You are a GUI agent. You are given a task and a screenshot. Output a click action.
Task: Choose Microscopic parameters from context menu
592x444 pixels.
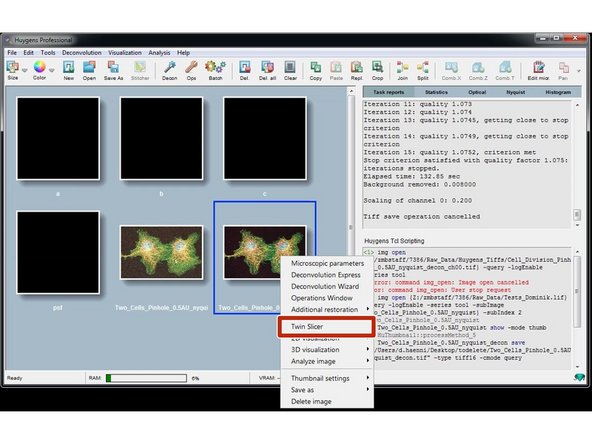click(327, 263)
